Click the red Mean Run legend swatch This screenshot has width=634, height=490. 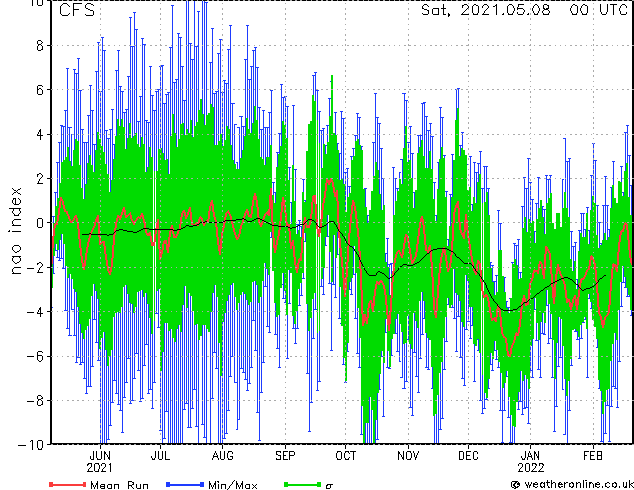[68, 484]
